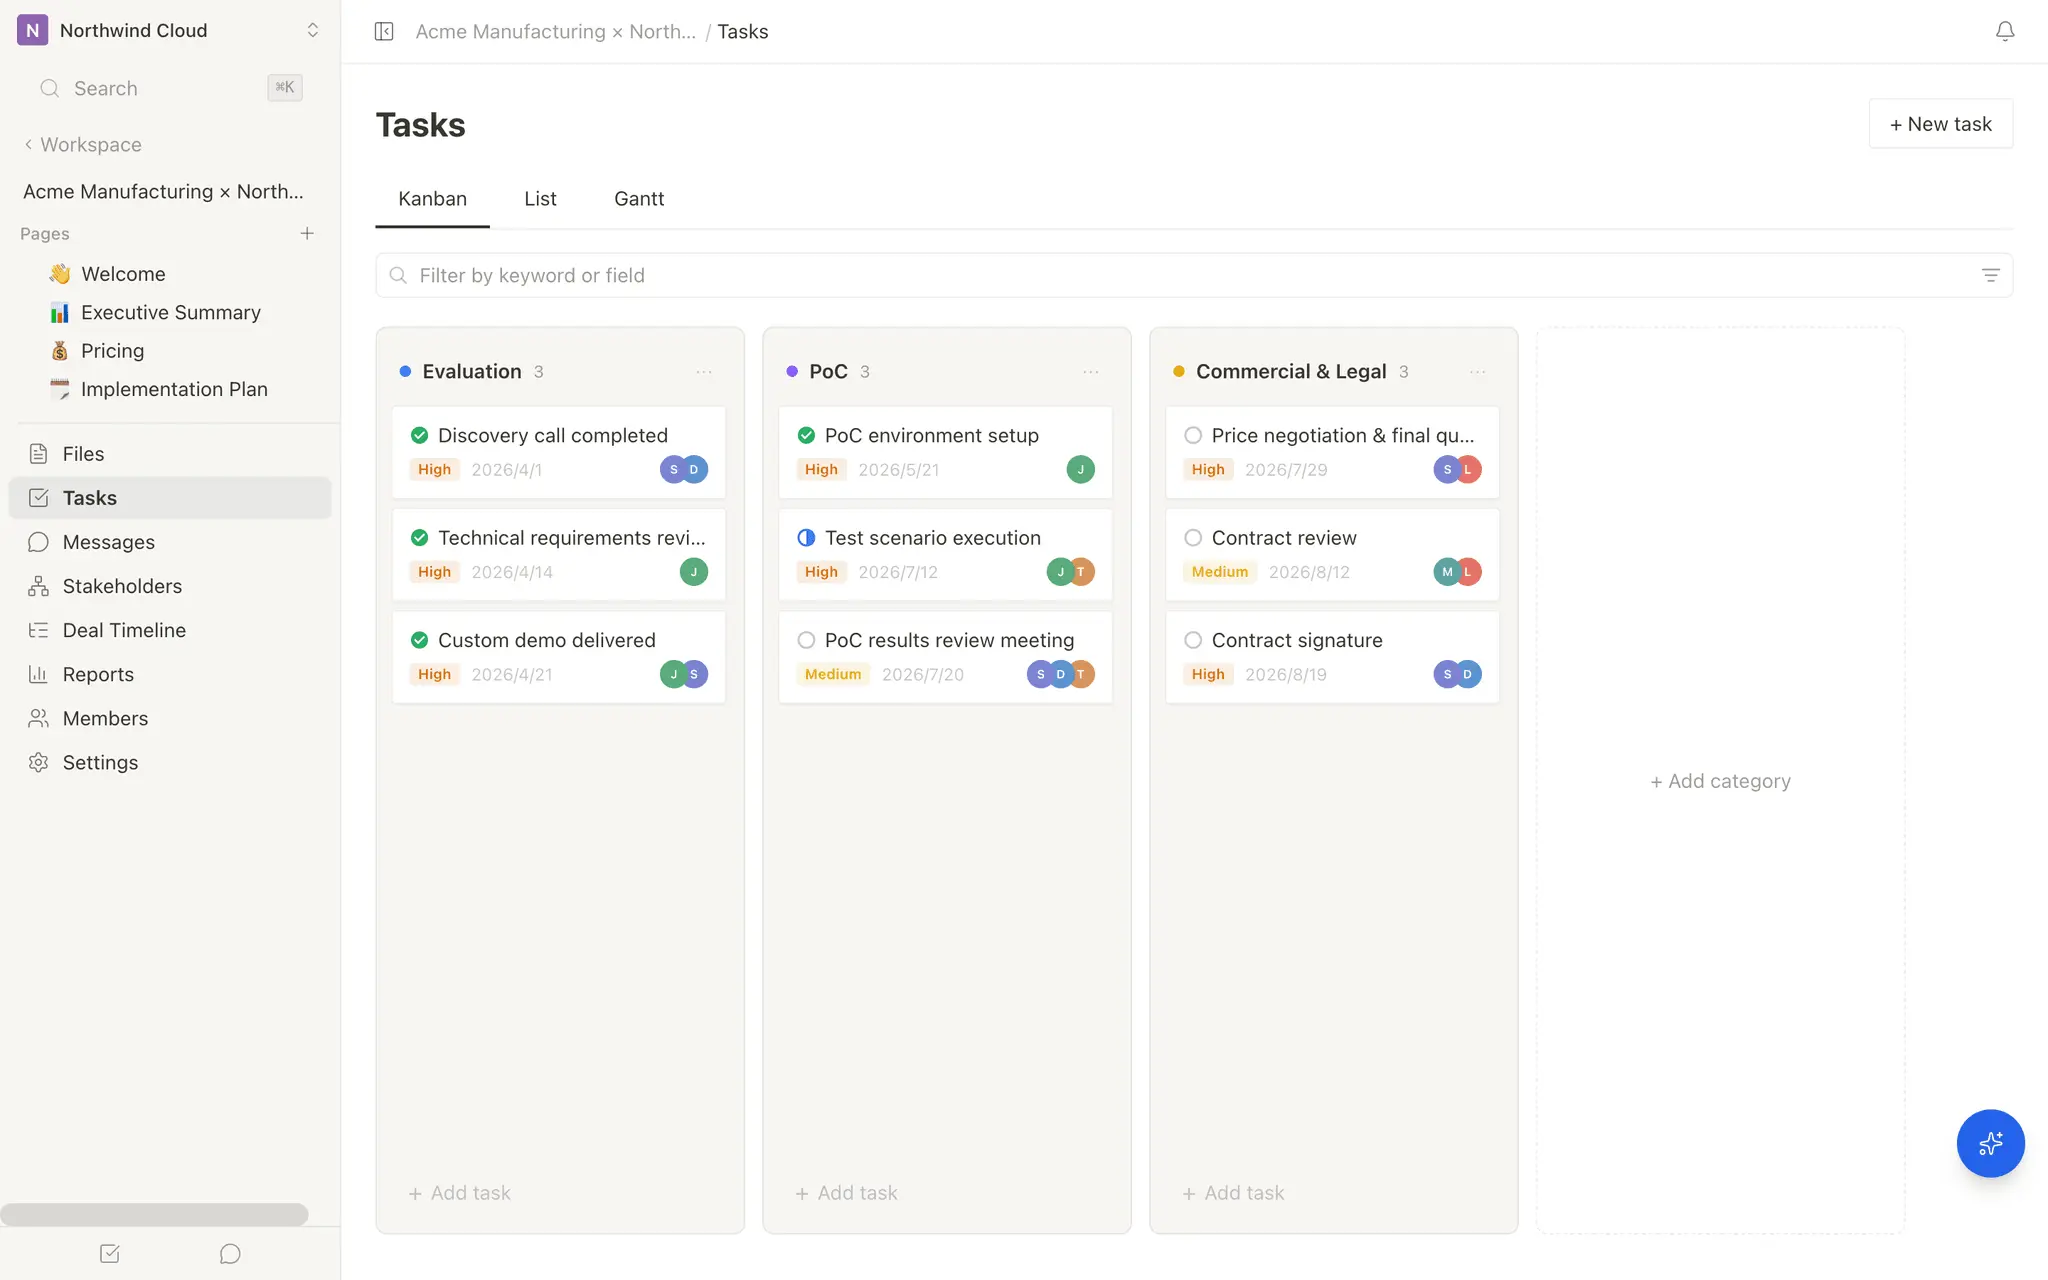Image resolution: width=2048 pixels, height=1280 pixels.
Task: Mark PoC results review meeting done
Action: click(x=806, y=640)
